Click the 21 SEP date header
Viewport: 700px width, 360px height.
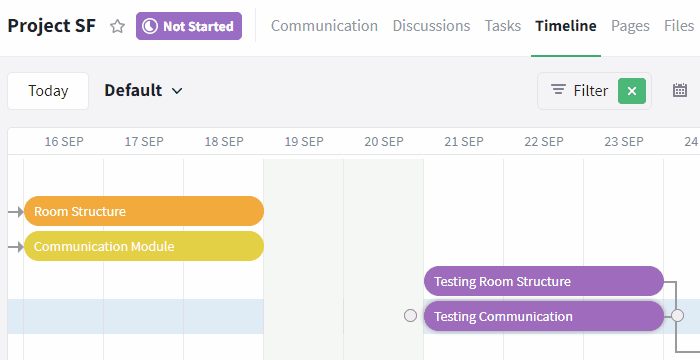[x=464, y=142]
